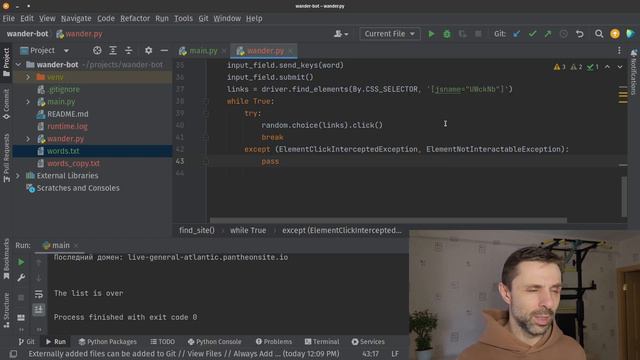Collapse the wander-bot root folder
This screenshot has height=360, width=640.
[18, 64]
